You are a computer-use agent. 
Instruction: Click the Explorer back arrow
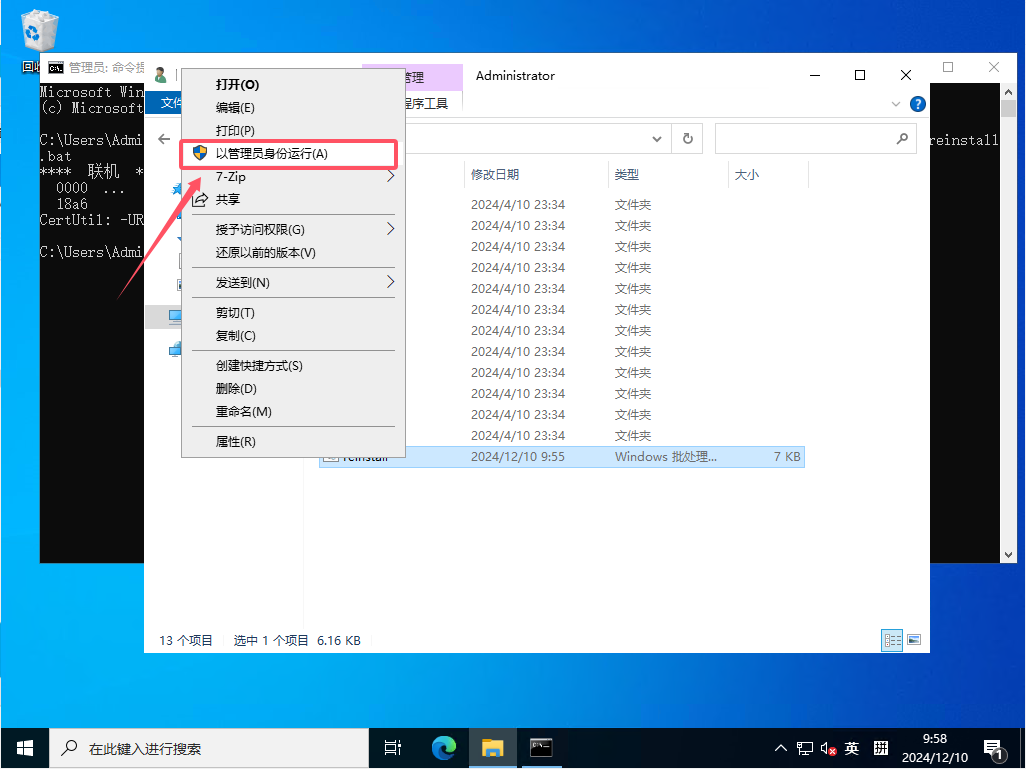[x=164, y=139]
